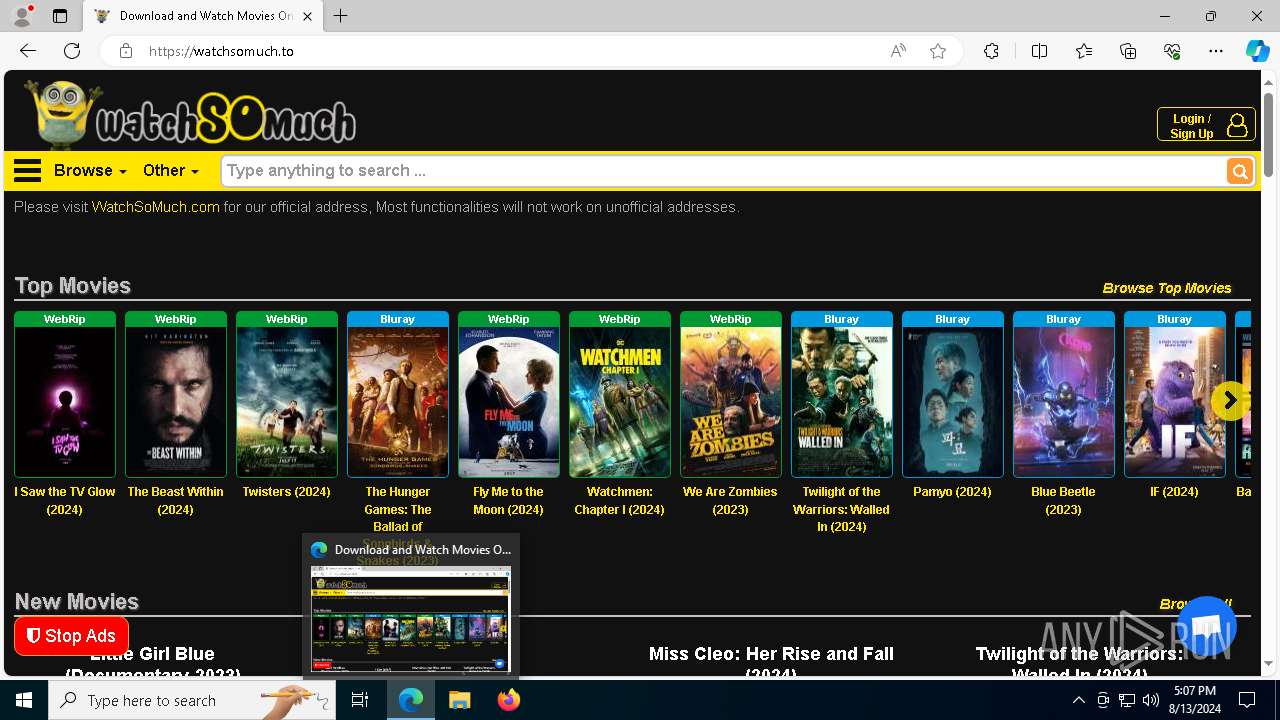Refresh the page
Image resolution: width=1280 pixels, height=720 pixels.
tap(72, 51)
